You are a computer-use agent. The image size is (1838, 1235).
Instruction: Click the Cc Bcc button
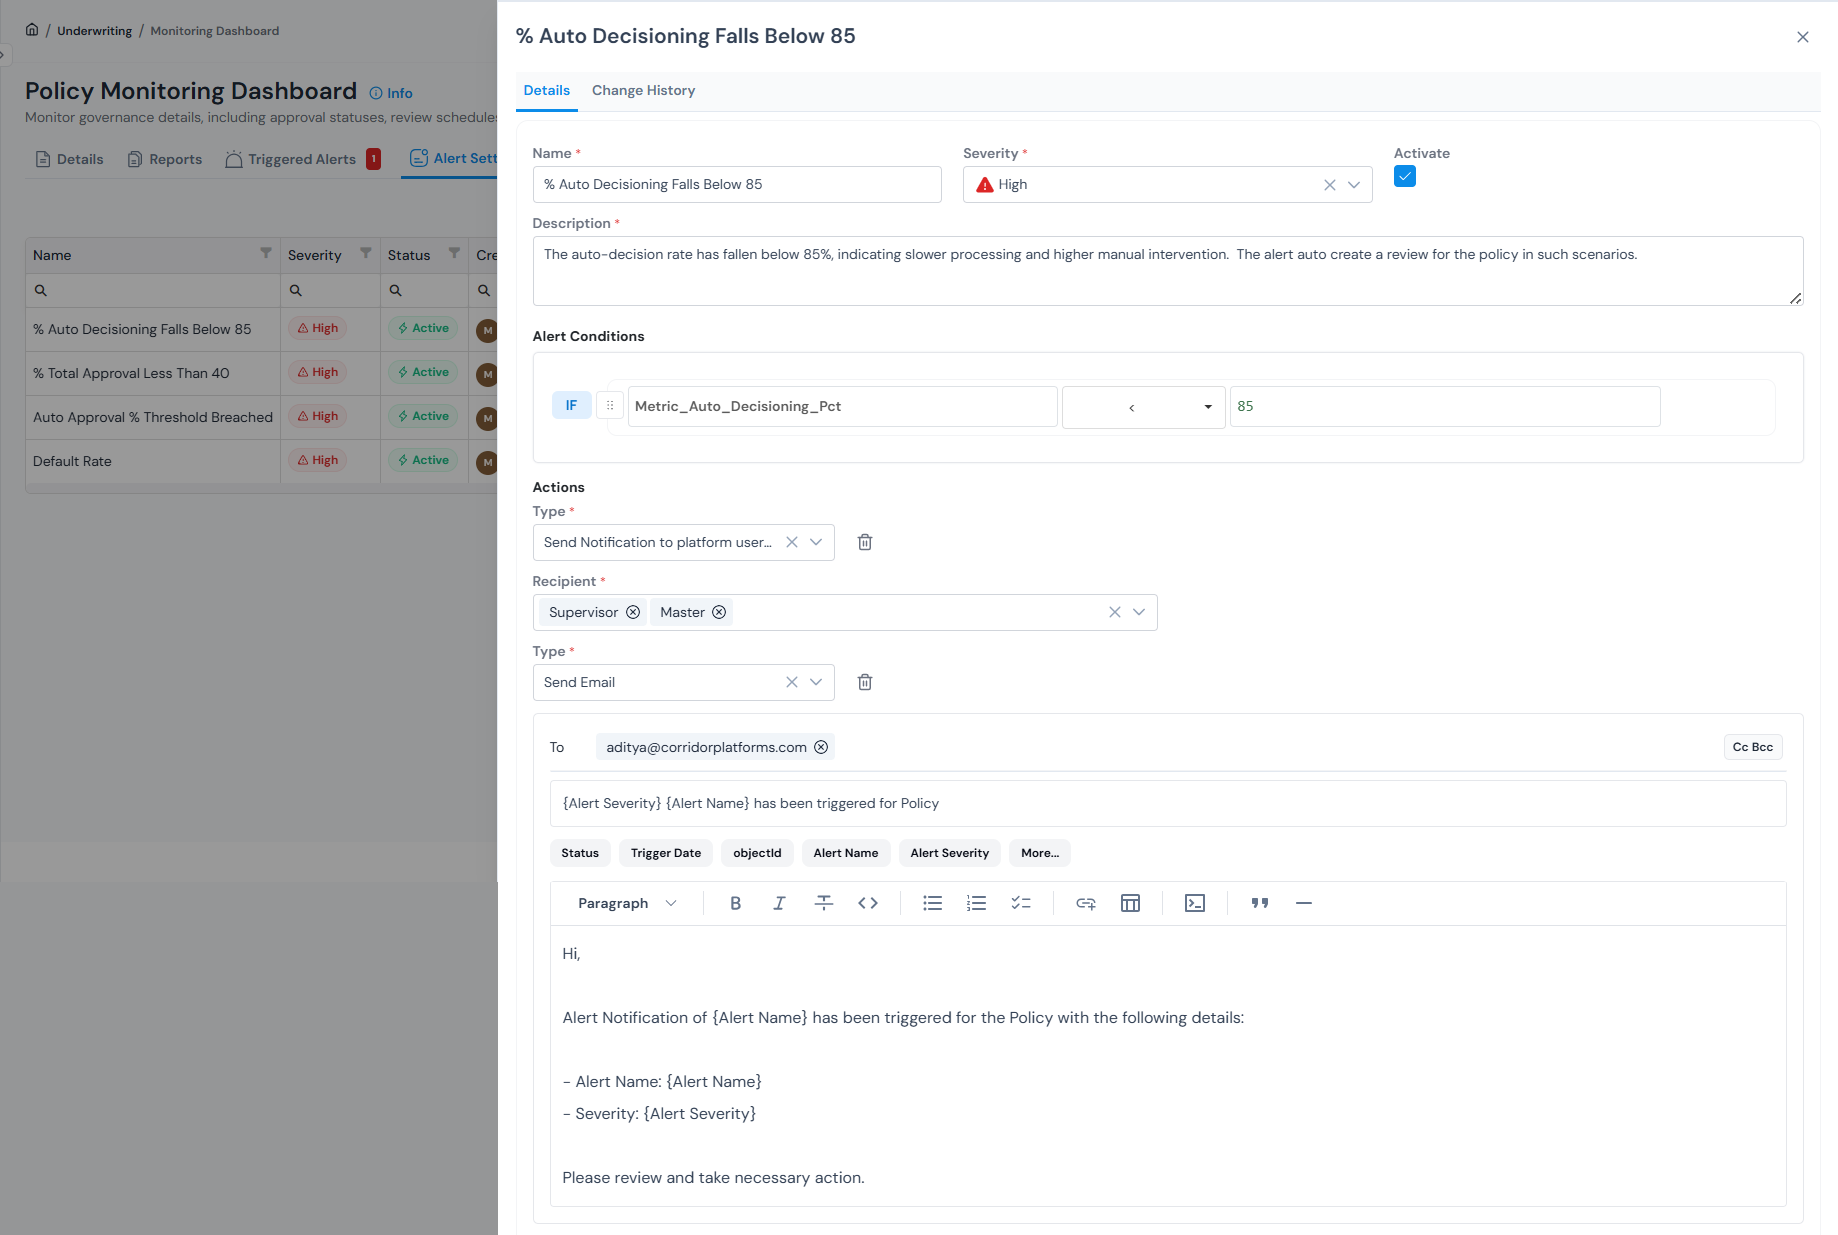tap(1753, 747)
